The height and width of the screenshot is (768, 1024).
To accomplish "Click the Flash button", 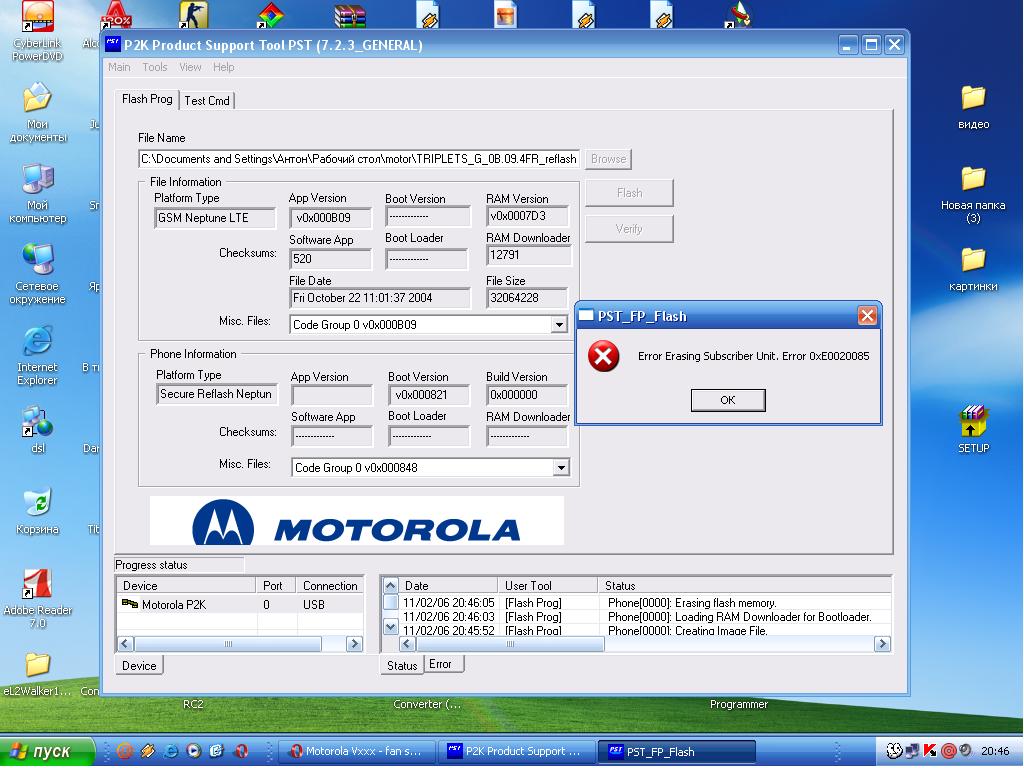I will click(629, 193).
